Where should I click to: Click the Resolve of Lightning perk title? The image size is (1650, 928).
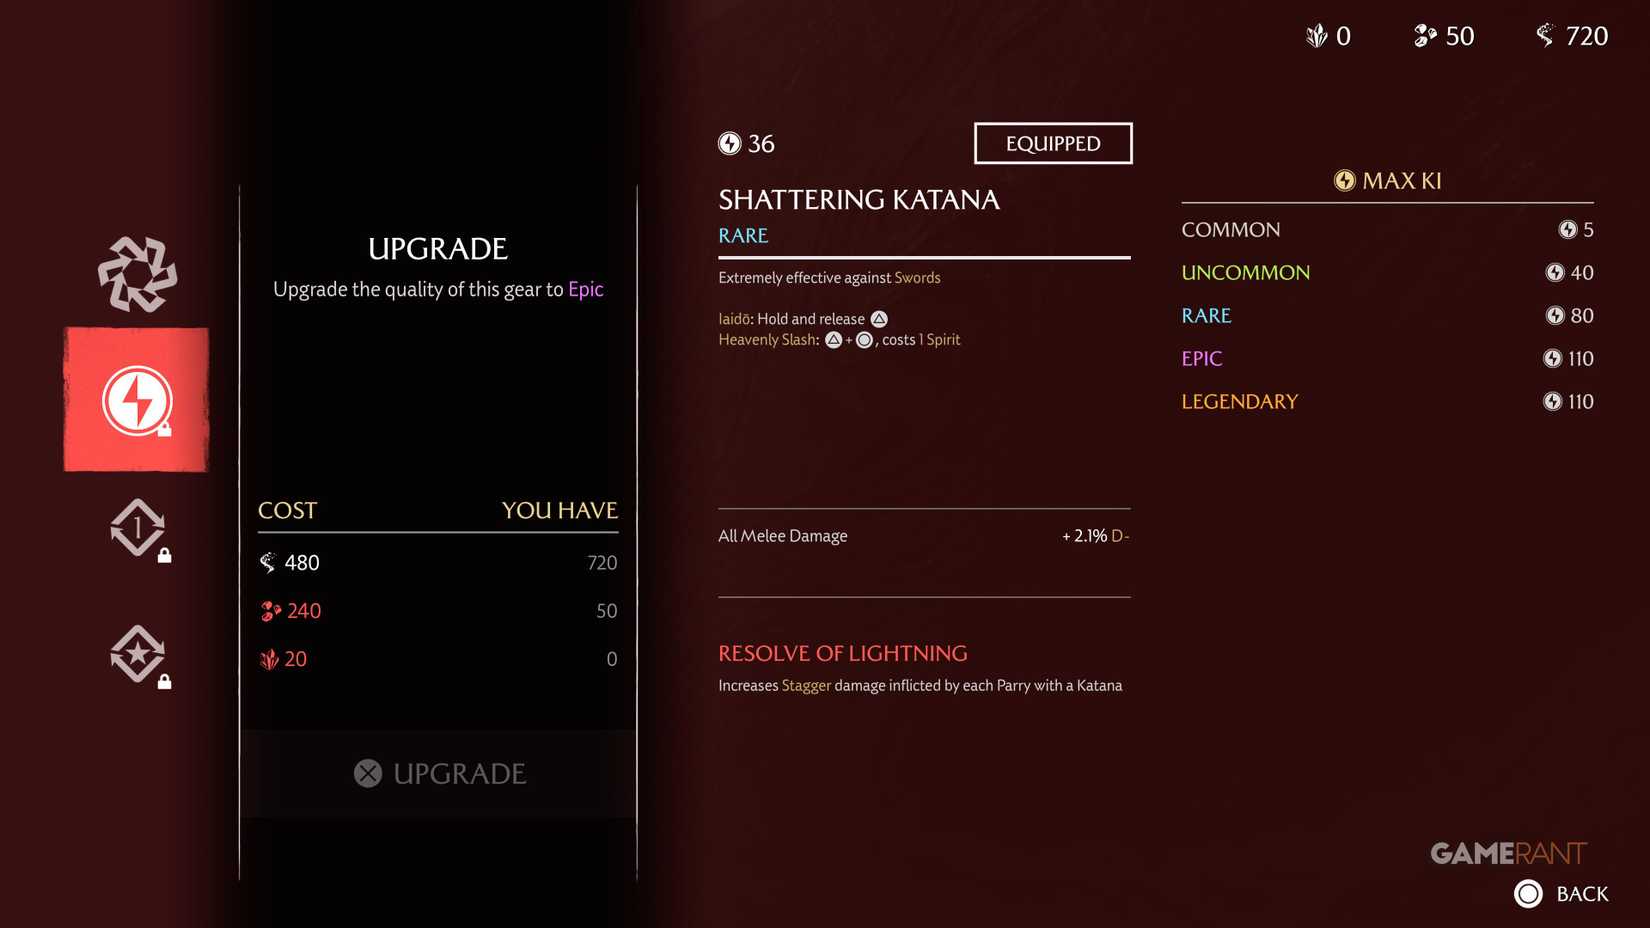click(x=842, y=653)
